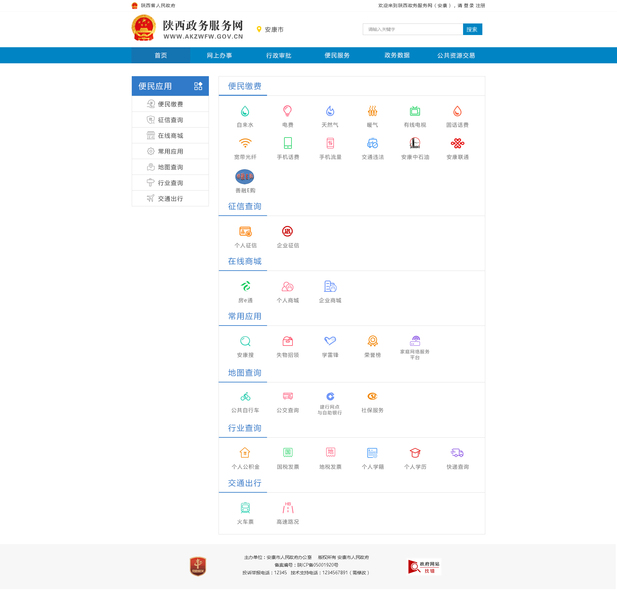The height and width of the screenshot is (600, 617).
Task: Open the 固话话费 landline fee icon
Action: pyautogui.click(x=457, y=111)
